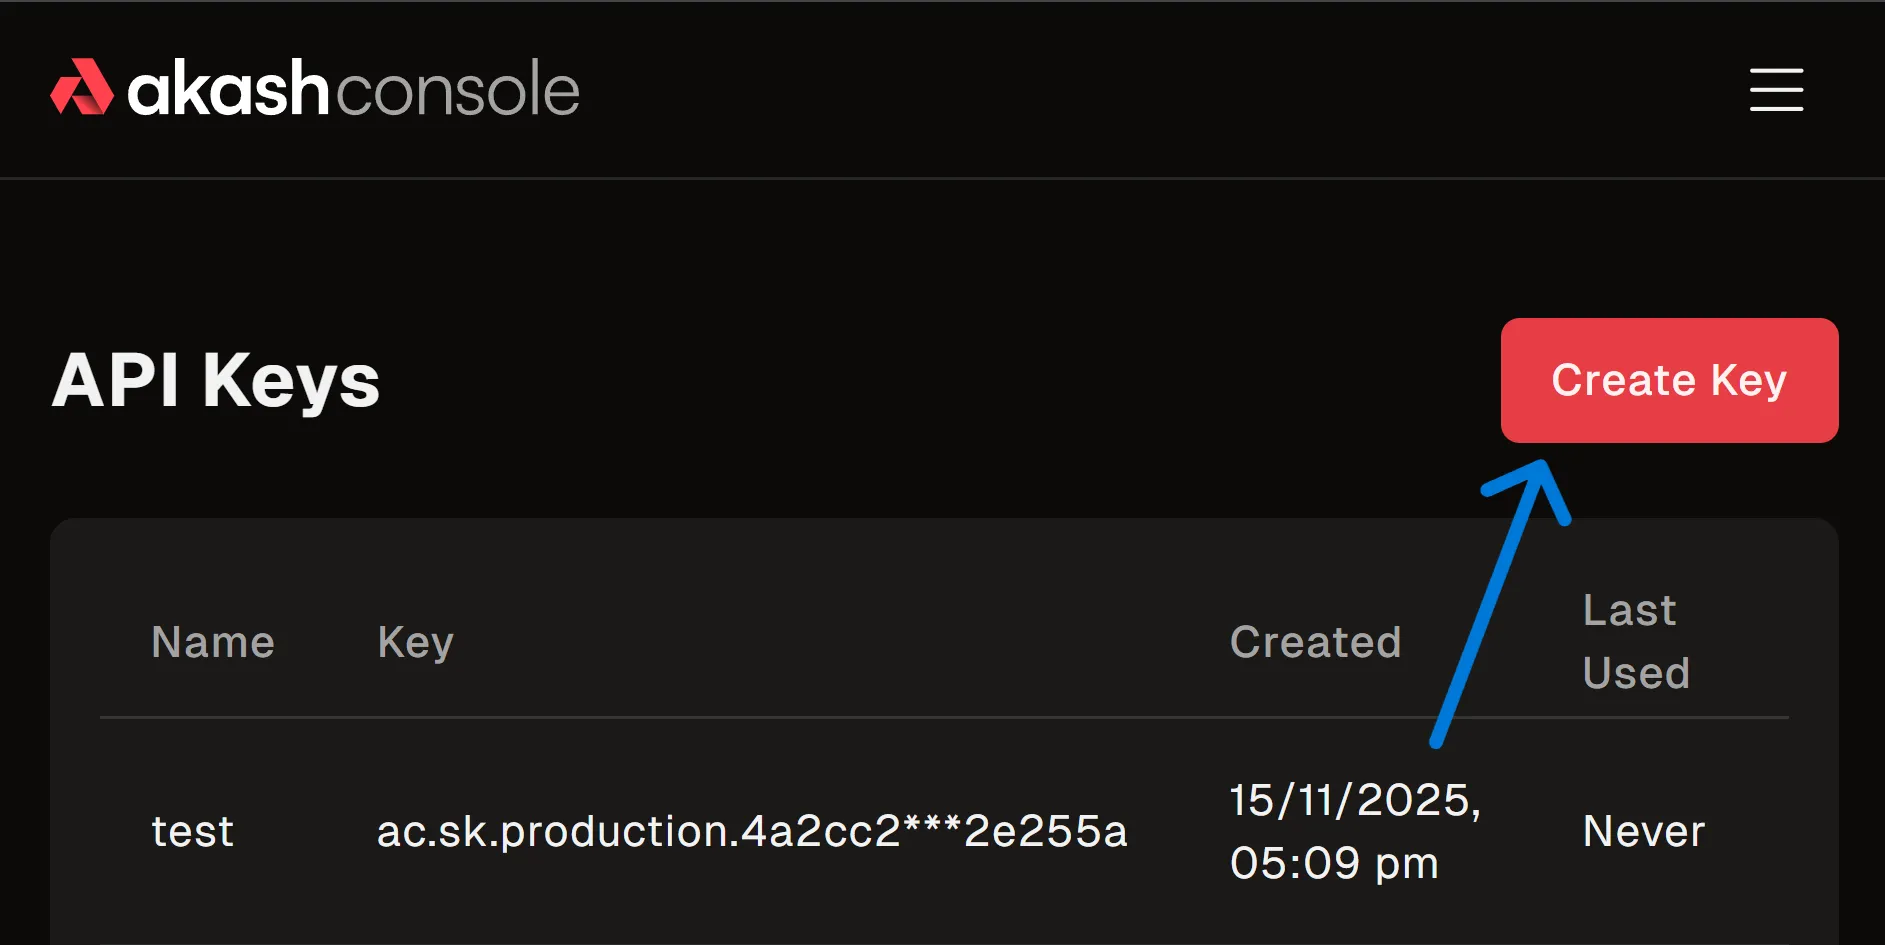The width and height of the screenshot is (1885, 945).
Task: Click the Last Used column header
Action: tap(1634, 641)
